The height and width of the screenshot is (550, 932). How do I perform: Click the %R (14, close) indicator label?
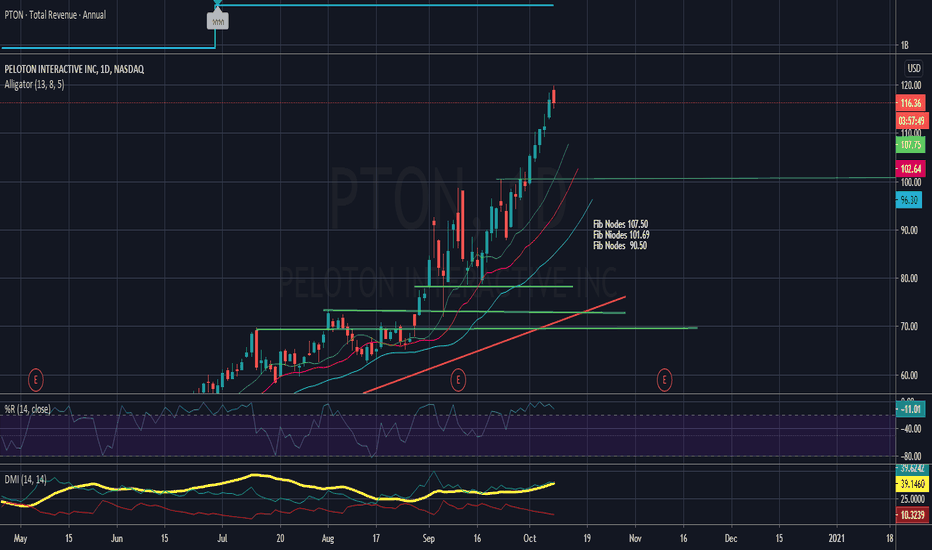[x=27, y=409]
